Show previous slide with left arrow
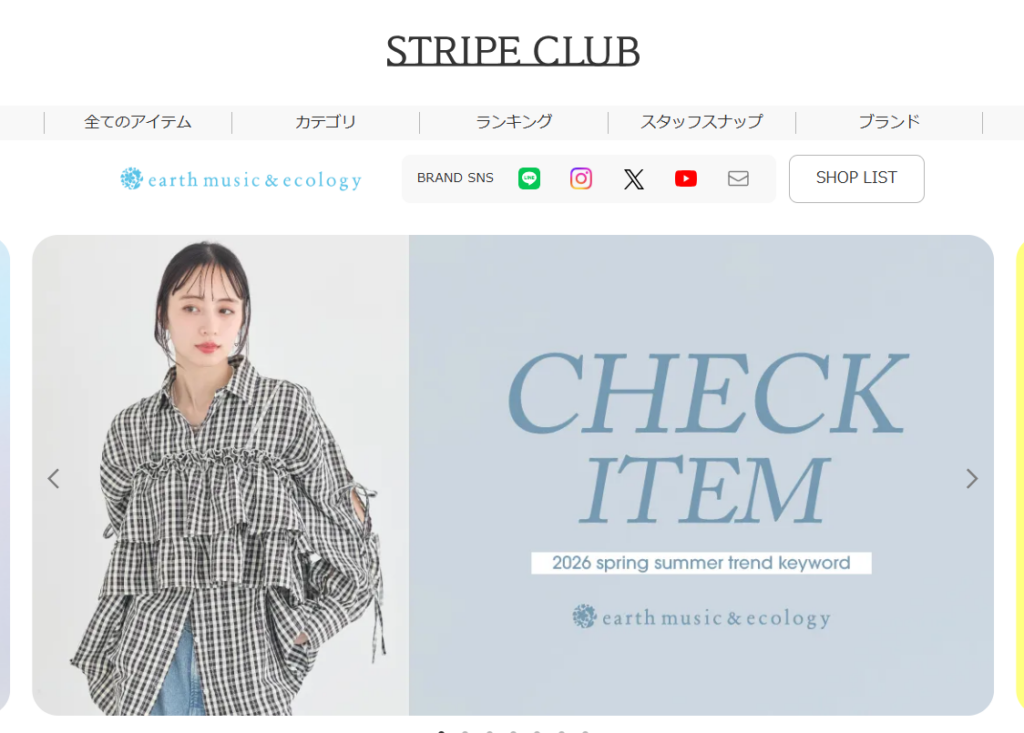The image size is (1024, 733). 54,479
